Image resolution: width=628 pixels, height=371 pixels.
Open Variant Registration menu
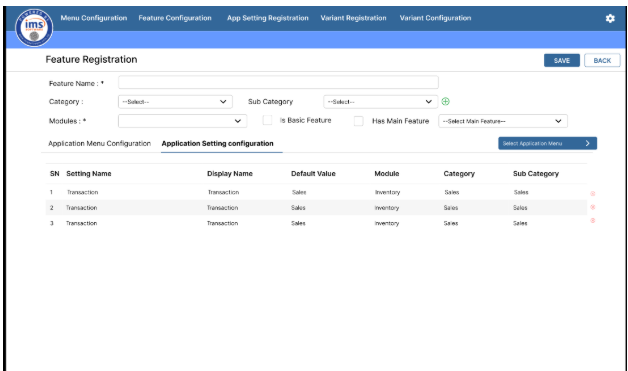353,18
